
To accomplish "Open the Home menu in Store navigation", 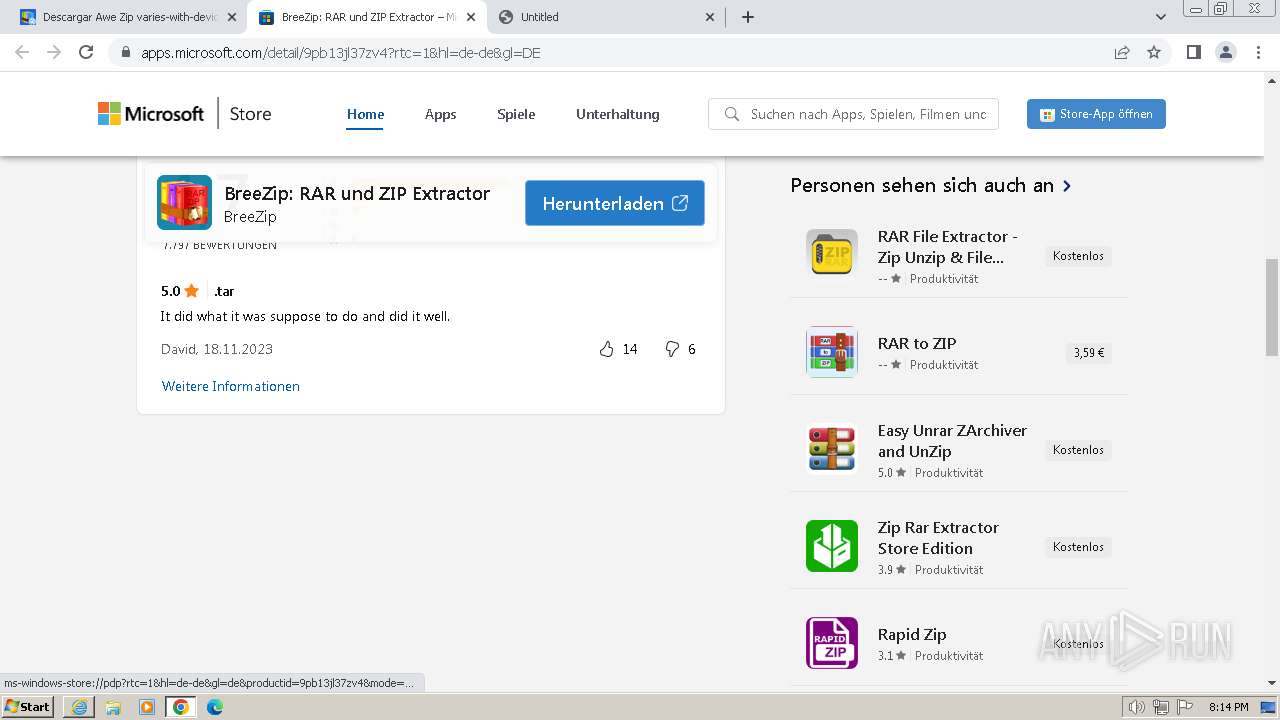I will [365, 114].
